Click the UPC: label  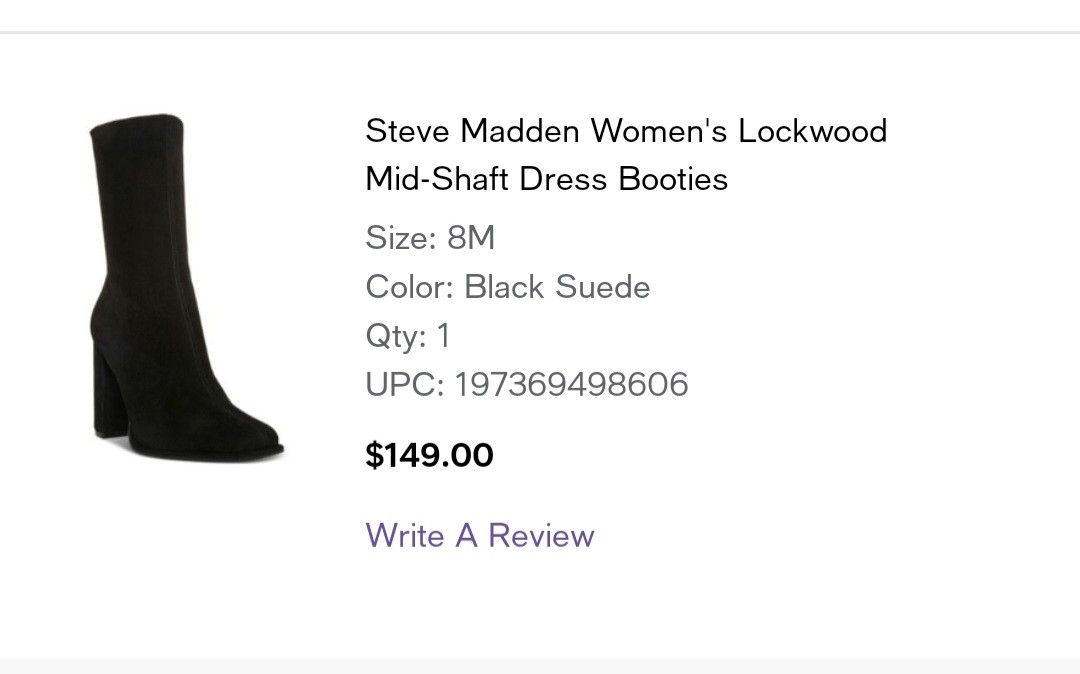pyautogui.click(x=405, y=385)
